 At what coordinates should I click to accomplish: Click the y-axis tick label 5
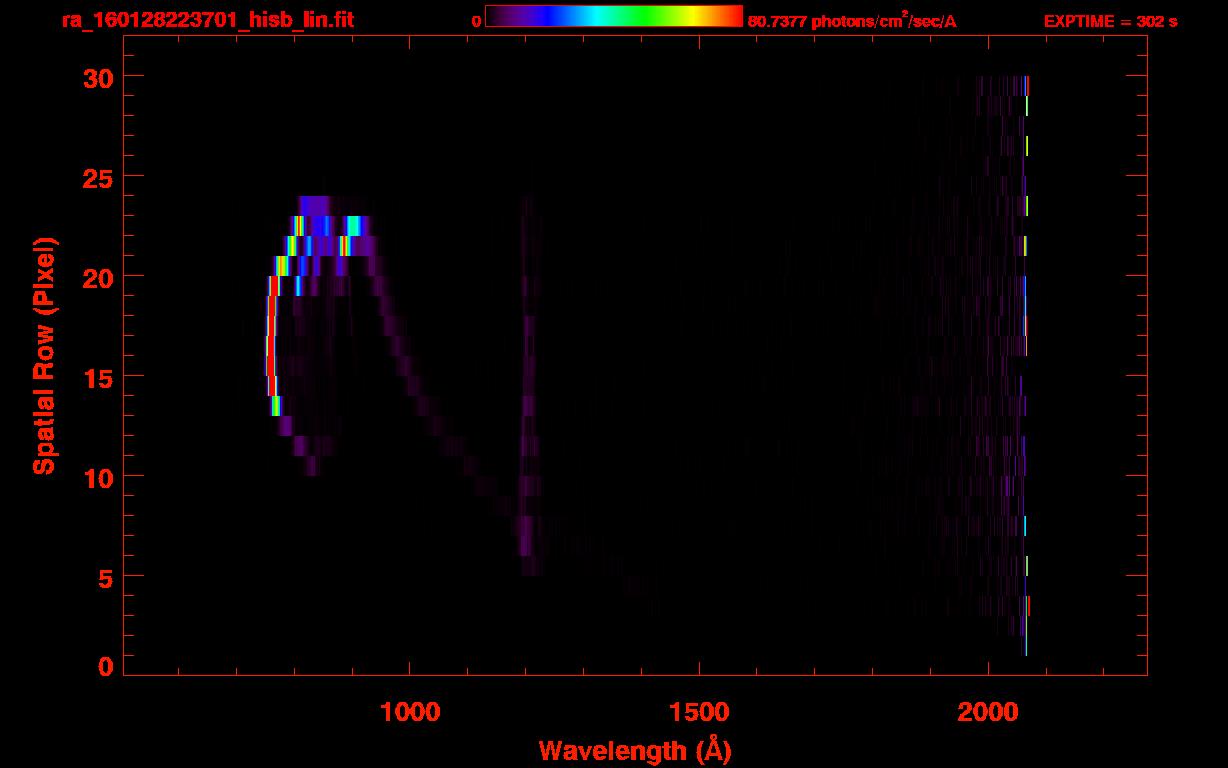(104, 577)
